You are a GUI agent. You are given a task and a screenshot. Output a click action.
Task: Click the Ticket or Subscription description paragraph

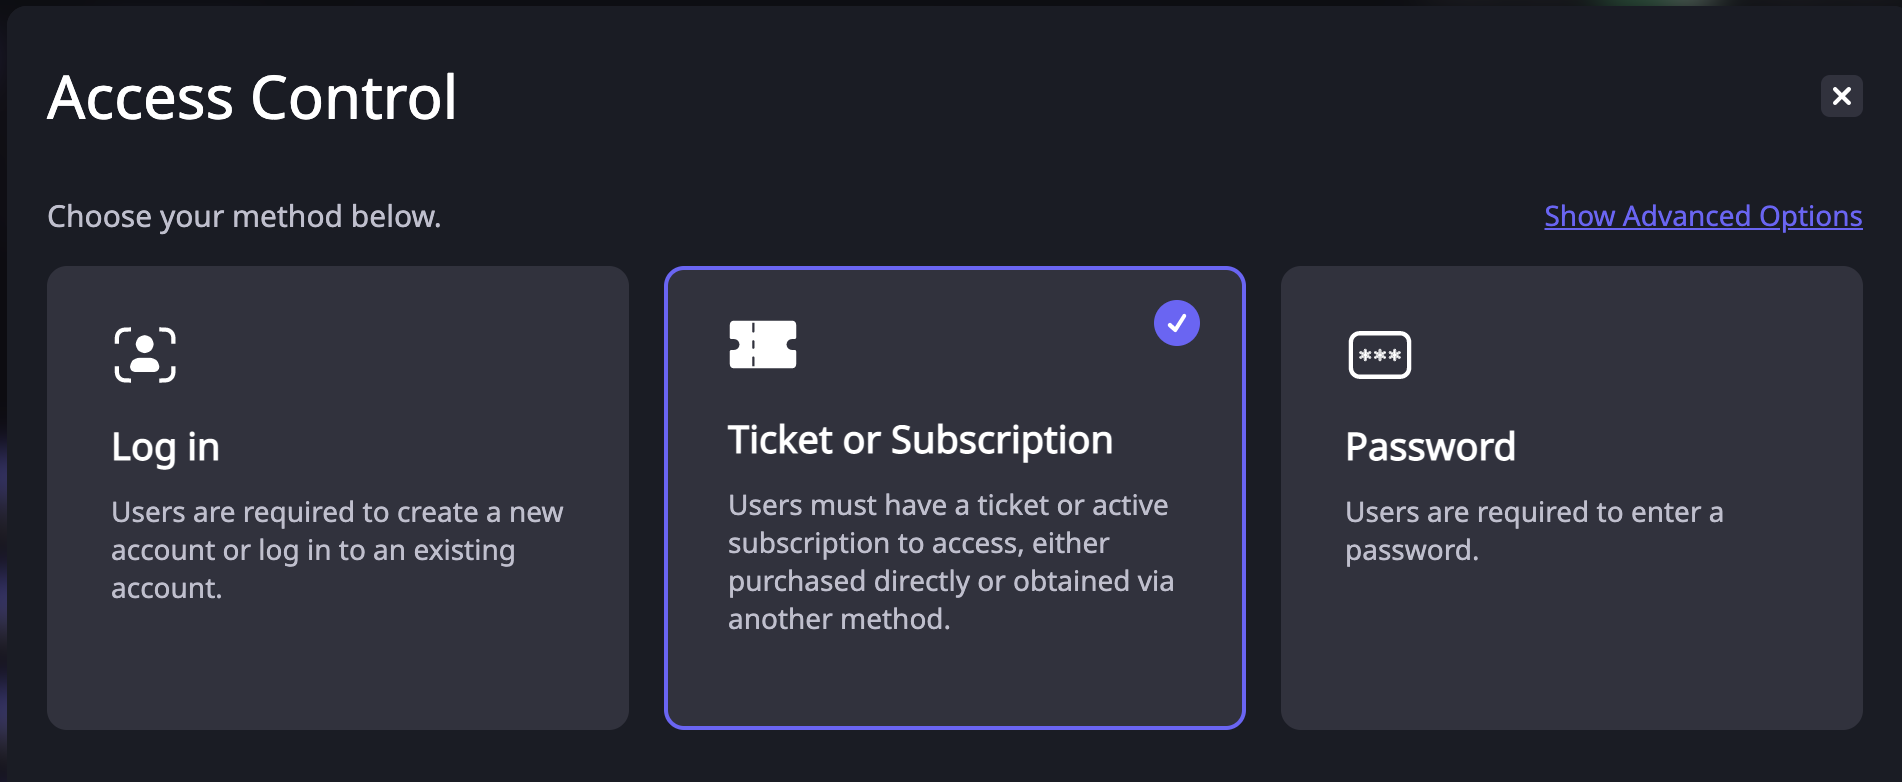[951, 562]
